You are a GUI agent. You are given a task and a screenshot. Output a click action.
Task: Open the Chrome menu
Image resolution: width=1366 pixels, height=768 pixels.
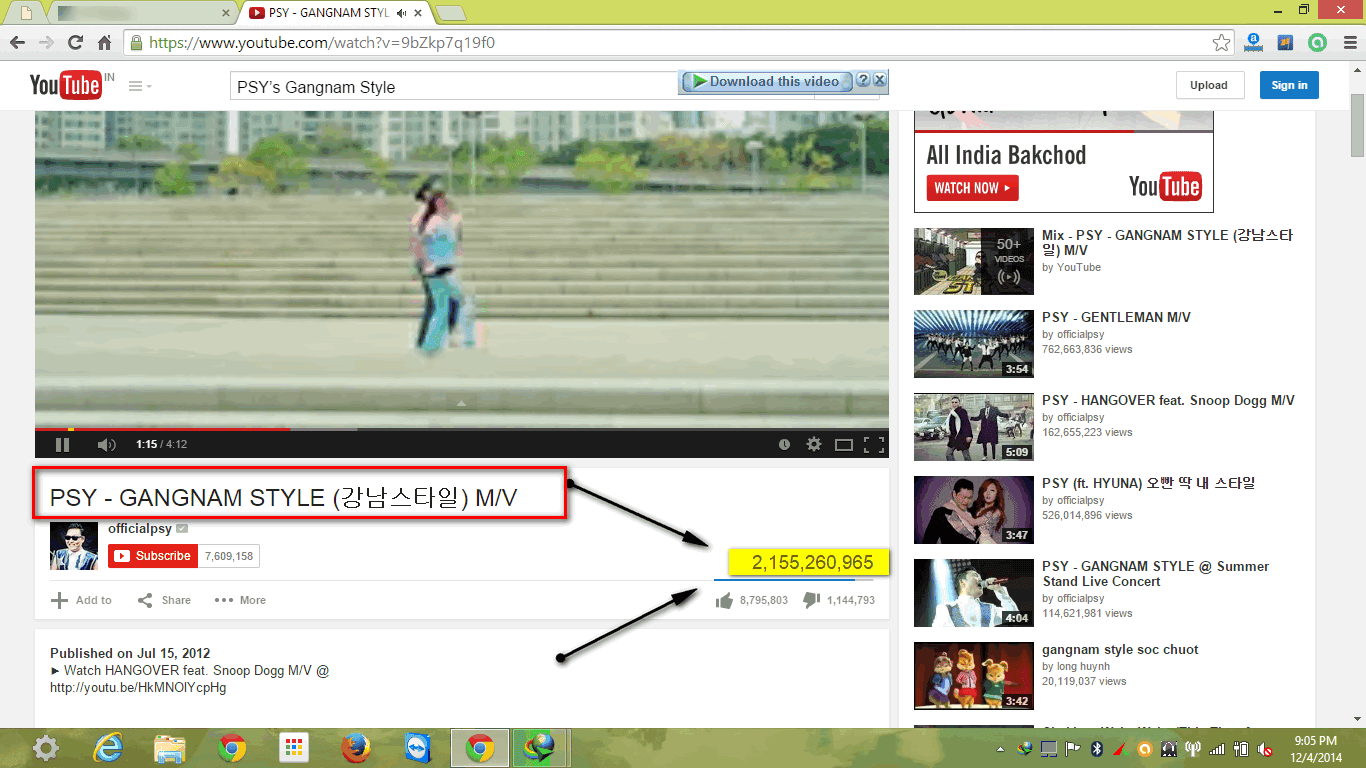pyautogui.click(x=1348, y=43)
